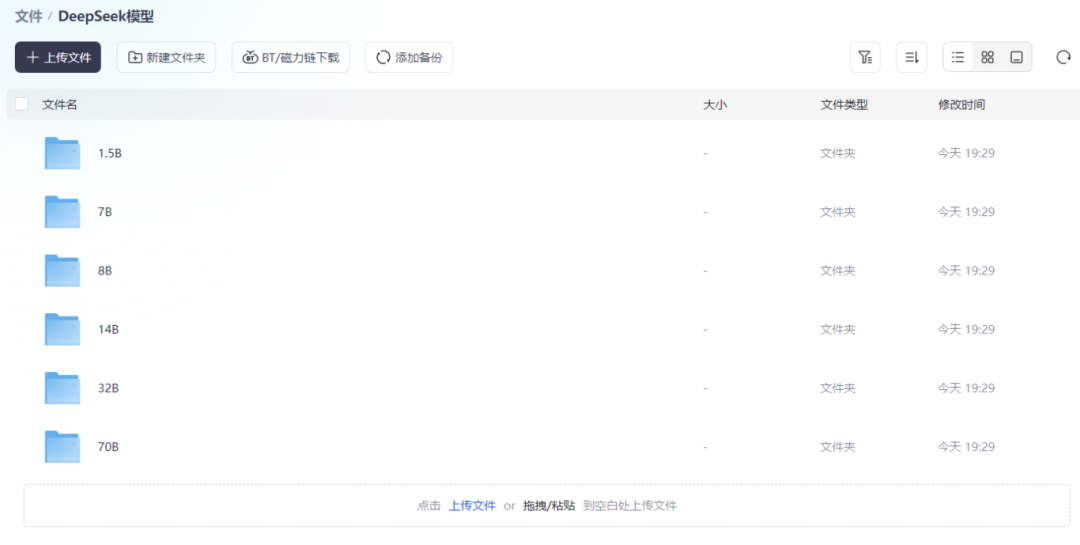
Task: Select the 70B folder name
Action: pyautogui.click(x=108, y=446)
